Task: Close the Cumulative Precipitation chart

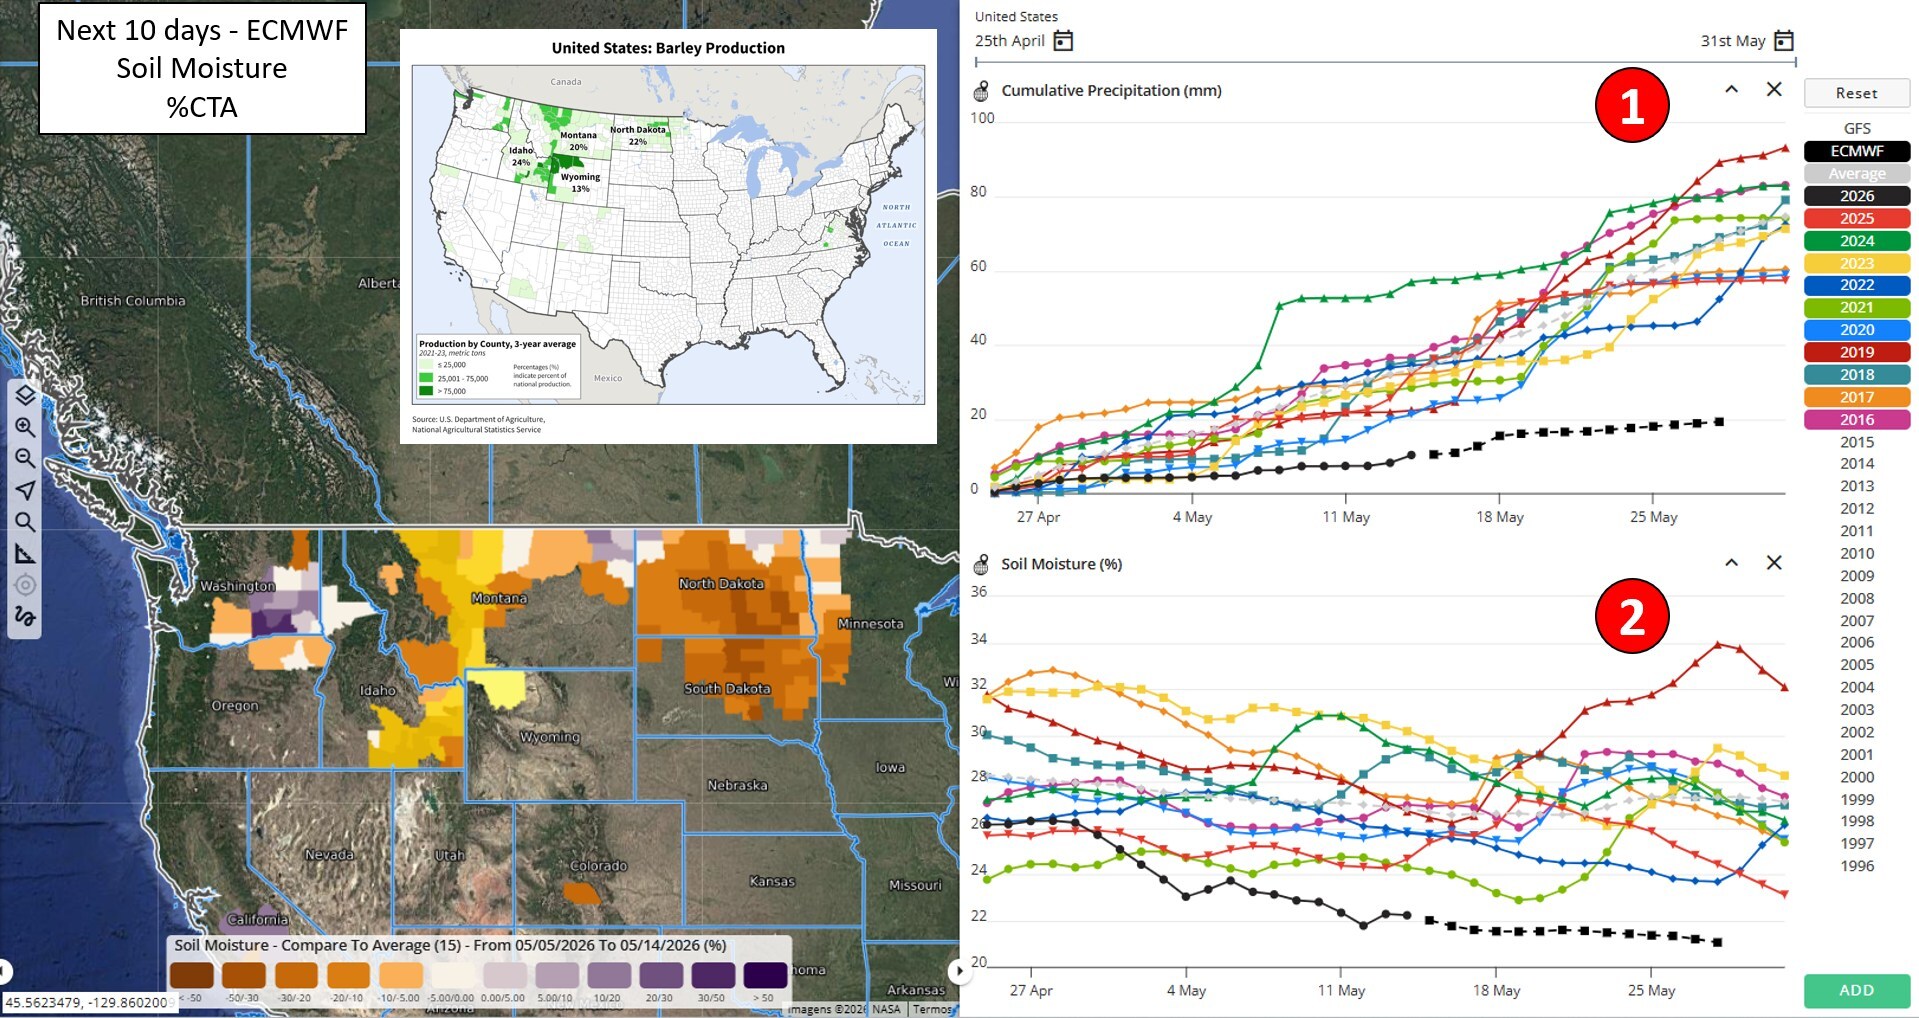Action: [1774, 89]
